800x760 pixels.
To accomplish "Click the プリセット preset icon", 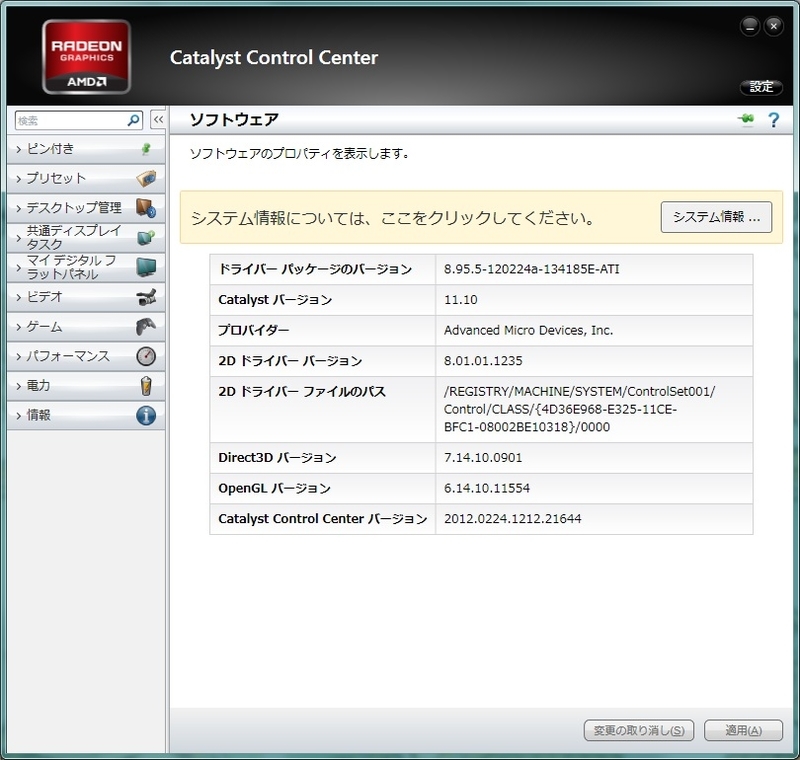I will coord(146,179).
